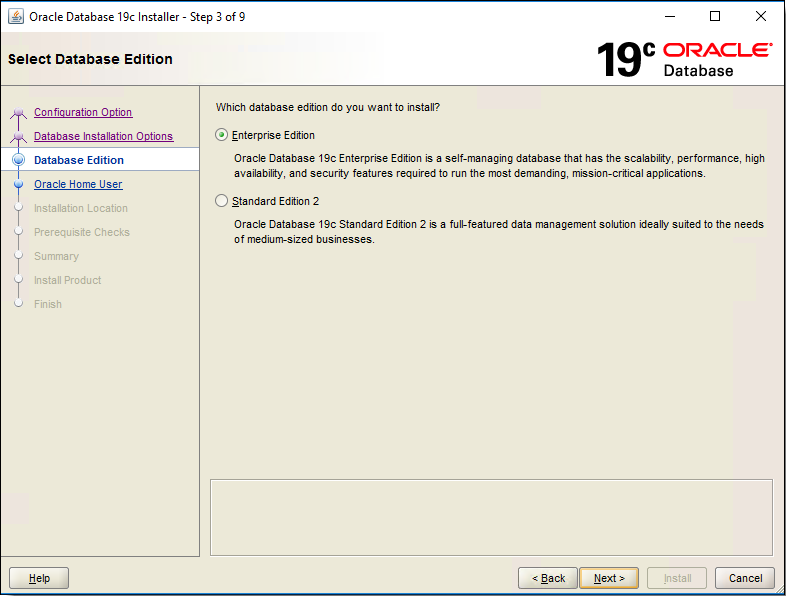Jump to the Oracle Home User step
This screenshot has height=596, width=786.
(78, 184)
